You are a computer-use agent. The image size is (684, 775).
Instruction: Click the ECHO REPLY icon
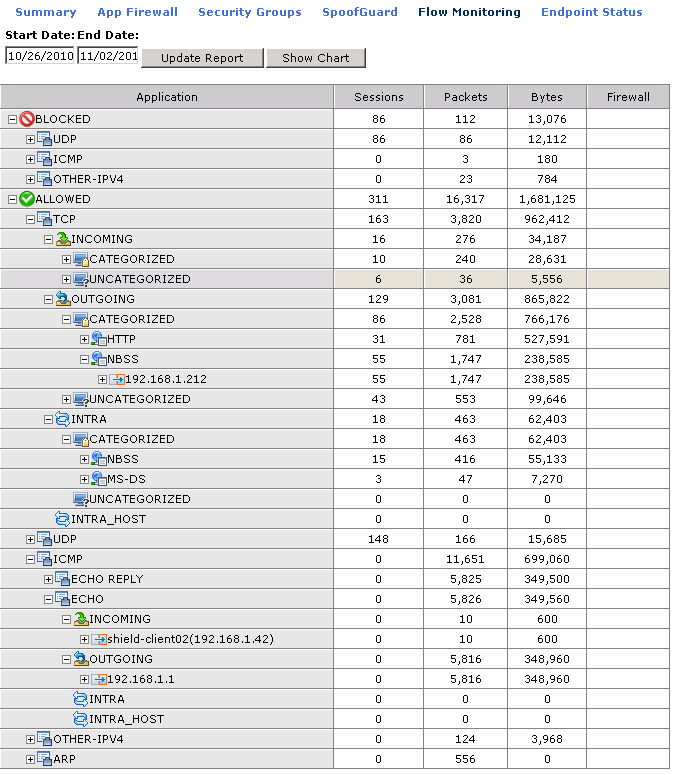point(63,579)
